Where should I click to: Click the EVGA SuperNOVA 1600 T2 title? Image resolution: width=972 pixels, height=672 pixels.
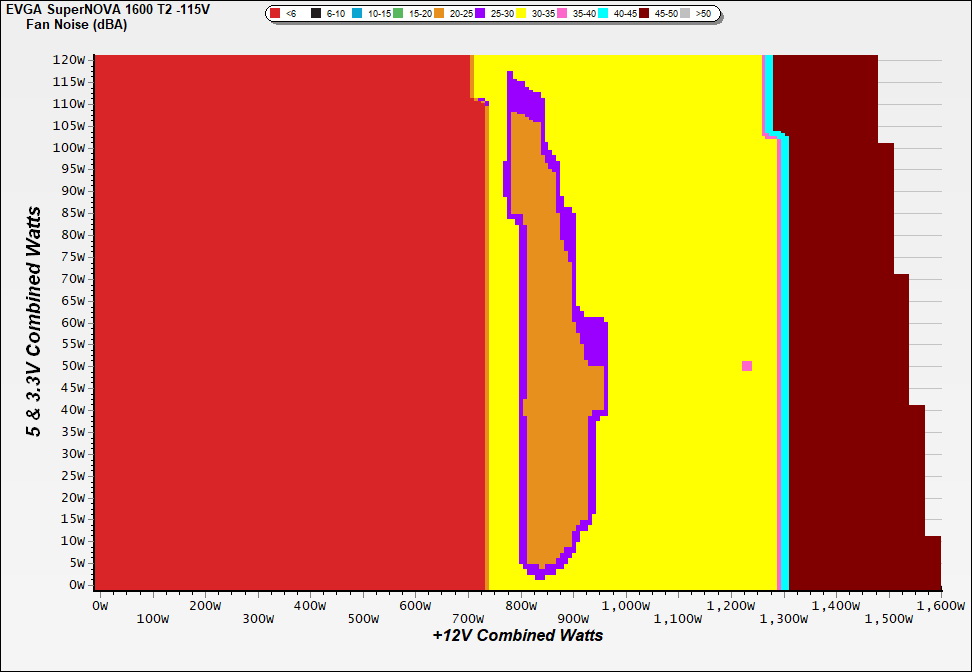[x=108, y=9]
